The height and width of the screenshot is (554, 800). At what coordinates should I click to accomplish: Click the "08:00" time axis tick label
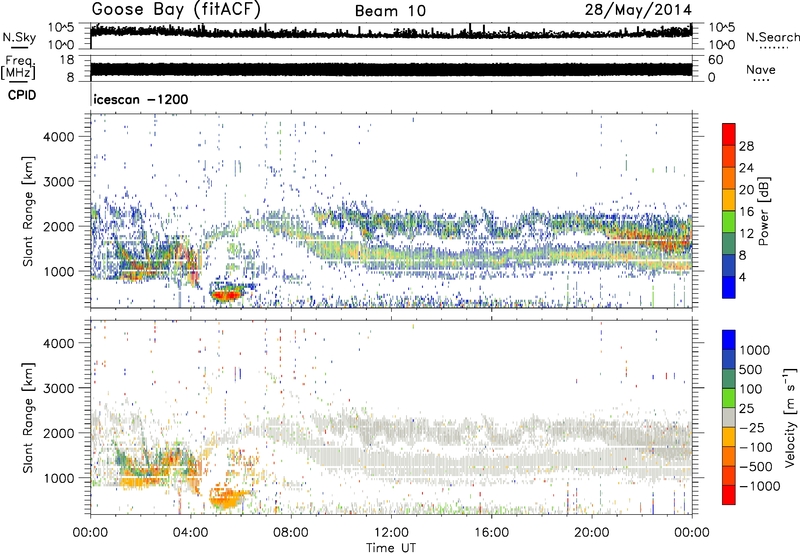pyautogui.click(x=291, y=533)
